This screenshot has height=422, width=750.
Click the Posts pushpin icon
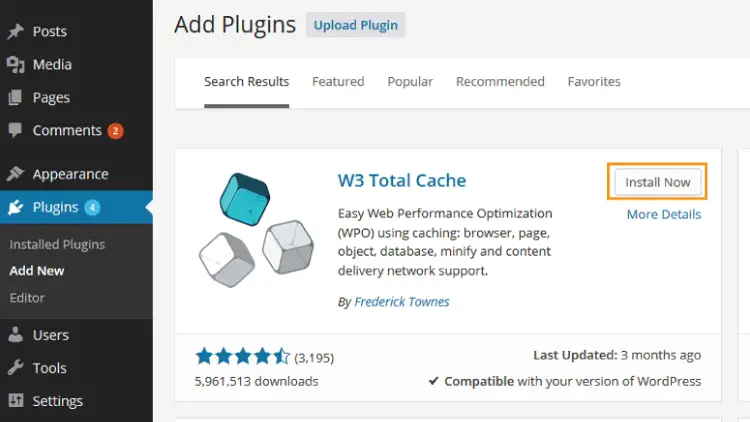point(15,31)
